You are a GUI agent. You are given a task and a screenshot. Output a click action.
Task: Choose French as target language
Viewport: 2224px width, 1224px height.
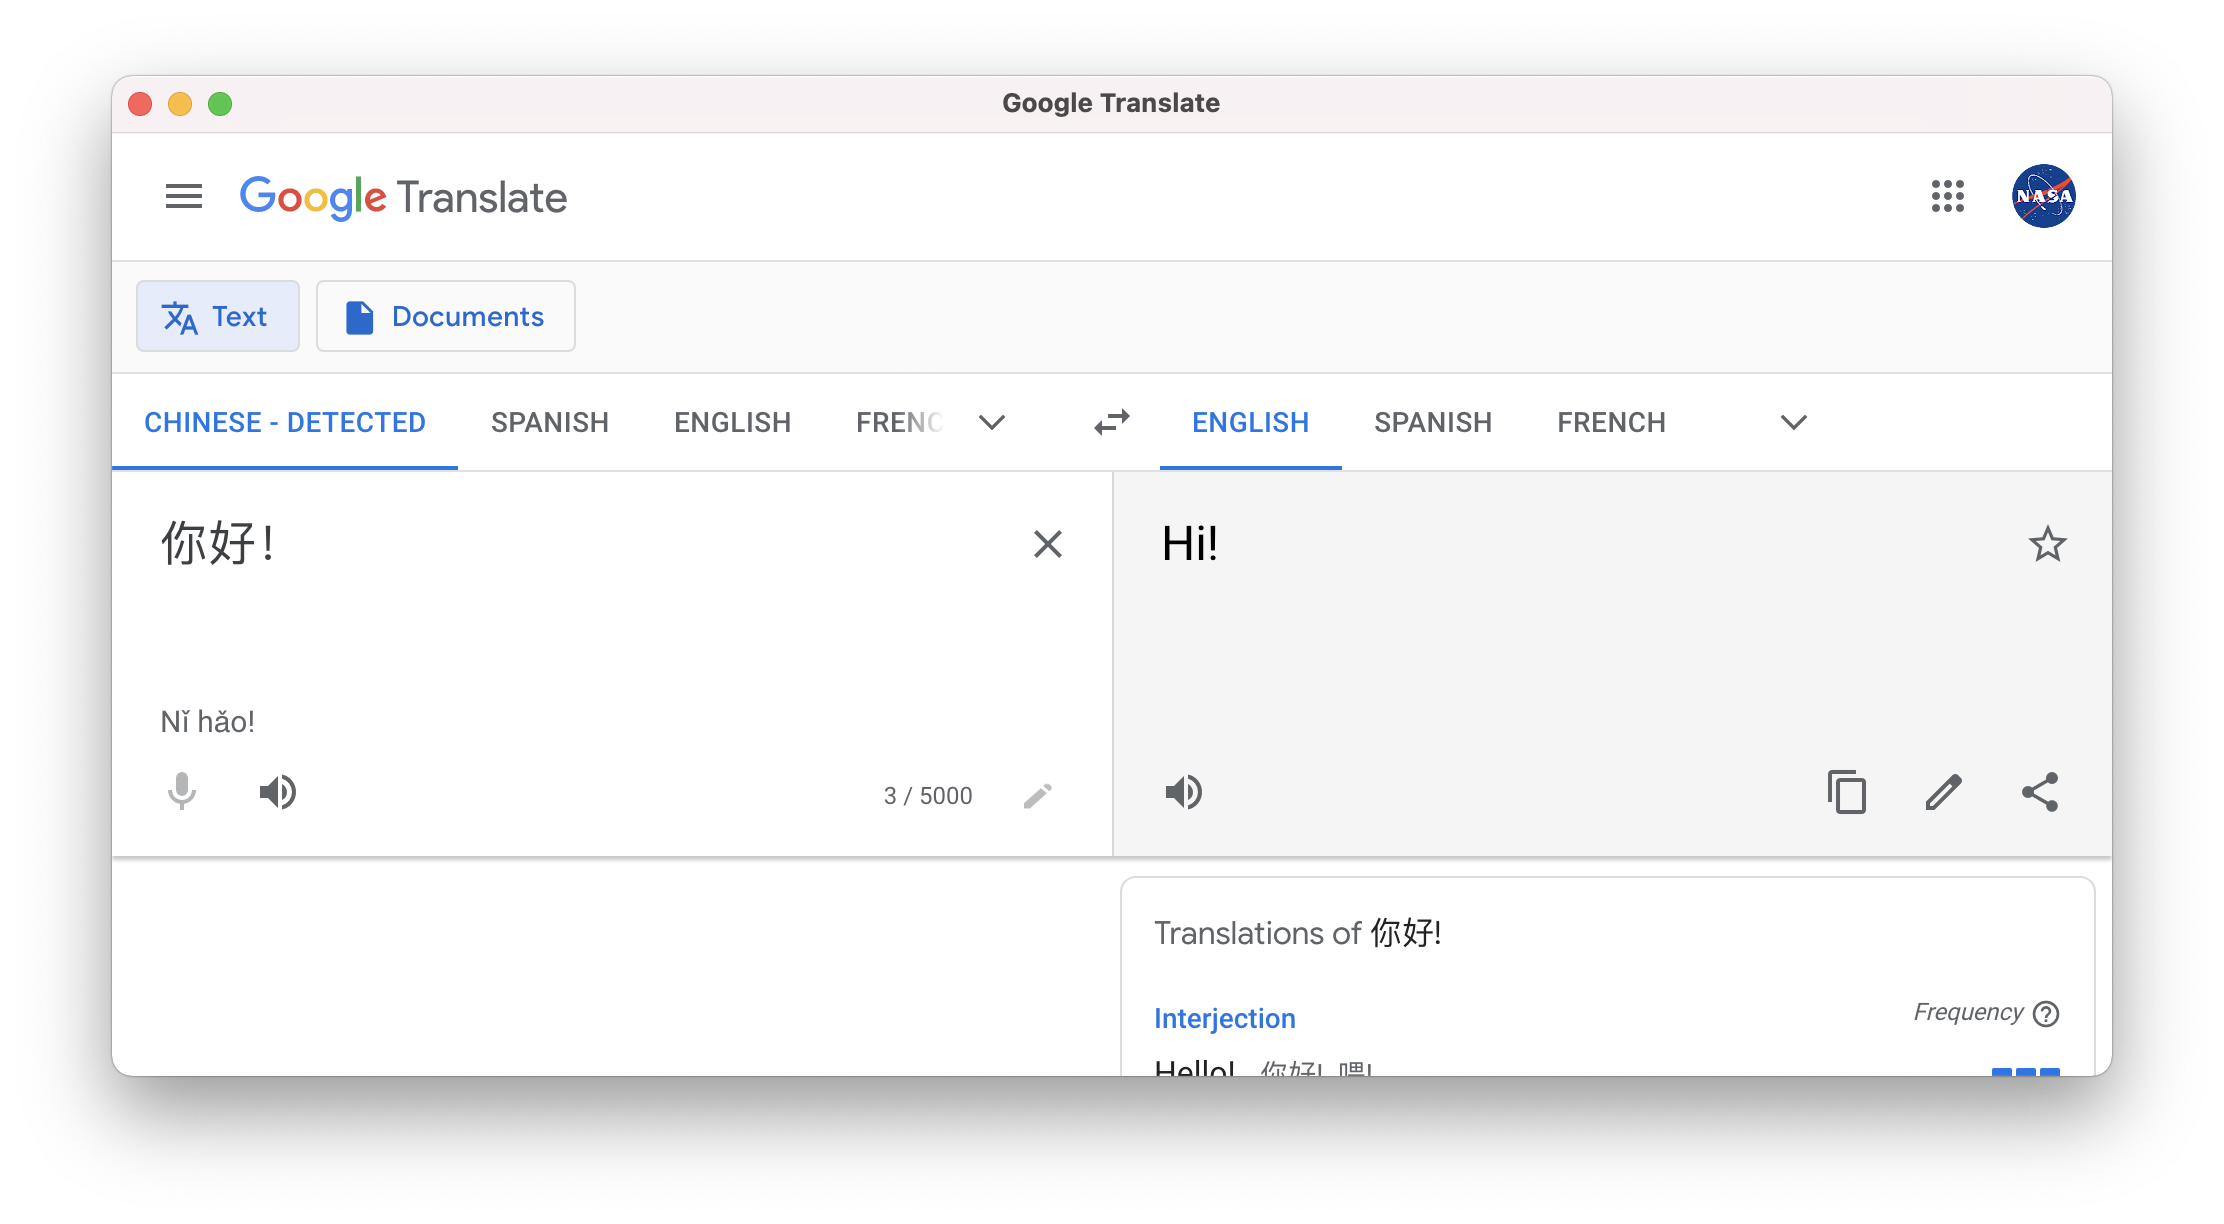pos(1611,422)
